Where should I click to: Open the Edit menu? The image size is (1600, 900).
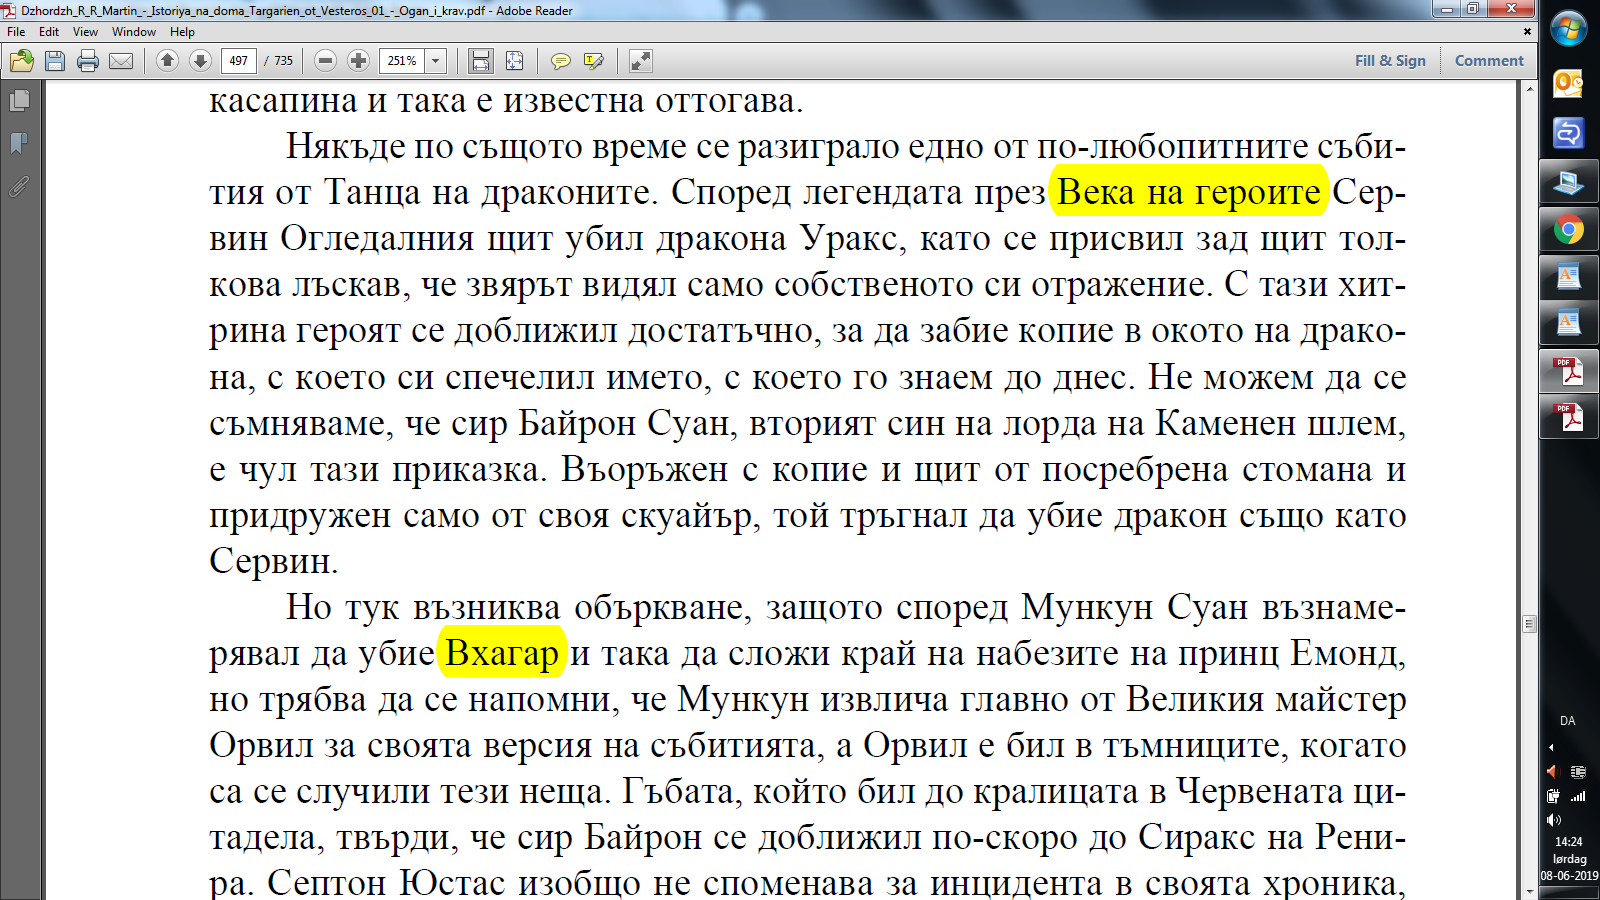click(x=49, y=32)
